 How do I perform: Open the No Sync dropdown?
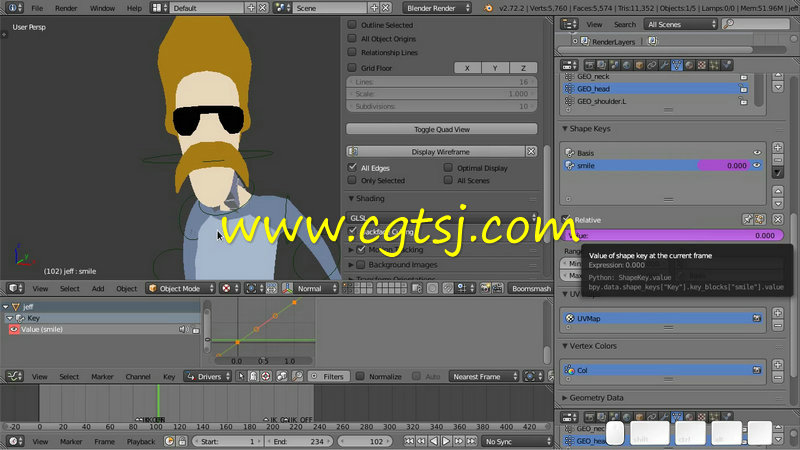pos(517,441)
